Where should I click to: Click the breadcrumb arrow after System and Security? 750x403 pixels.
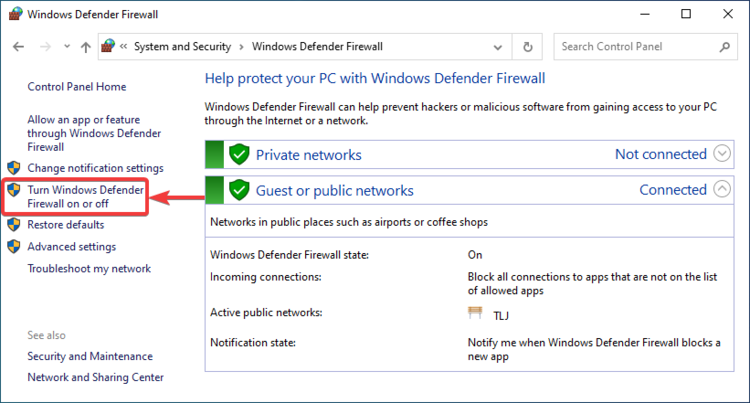tap(242, 47)
